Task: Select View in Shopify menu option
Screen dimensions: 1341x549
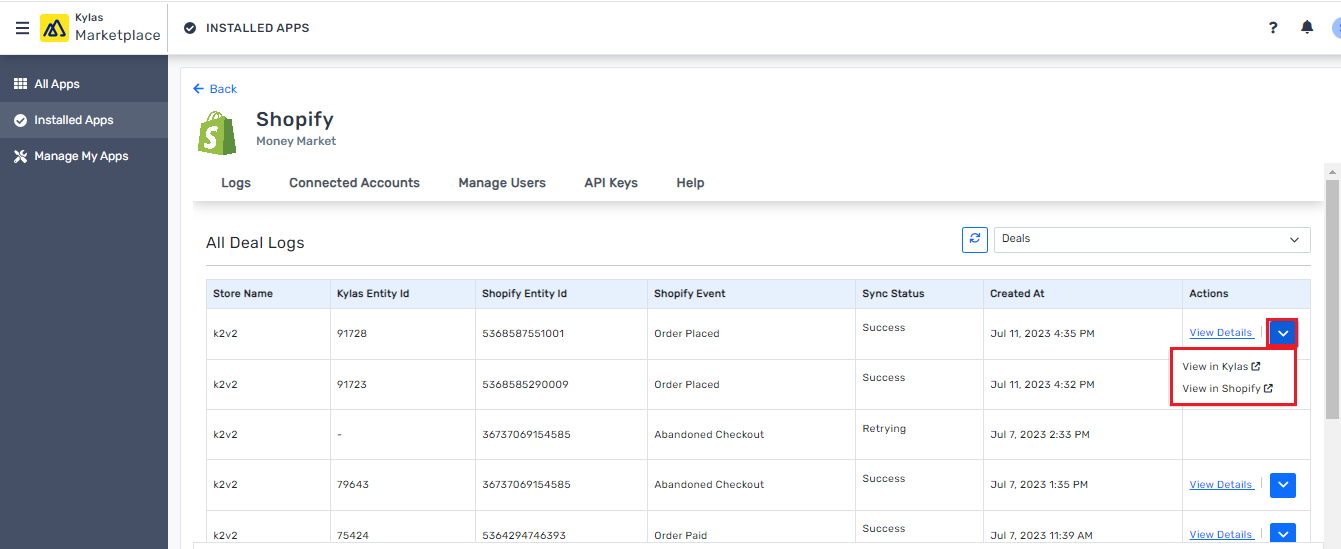Action: tap(1226, 389)
